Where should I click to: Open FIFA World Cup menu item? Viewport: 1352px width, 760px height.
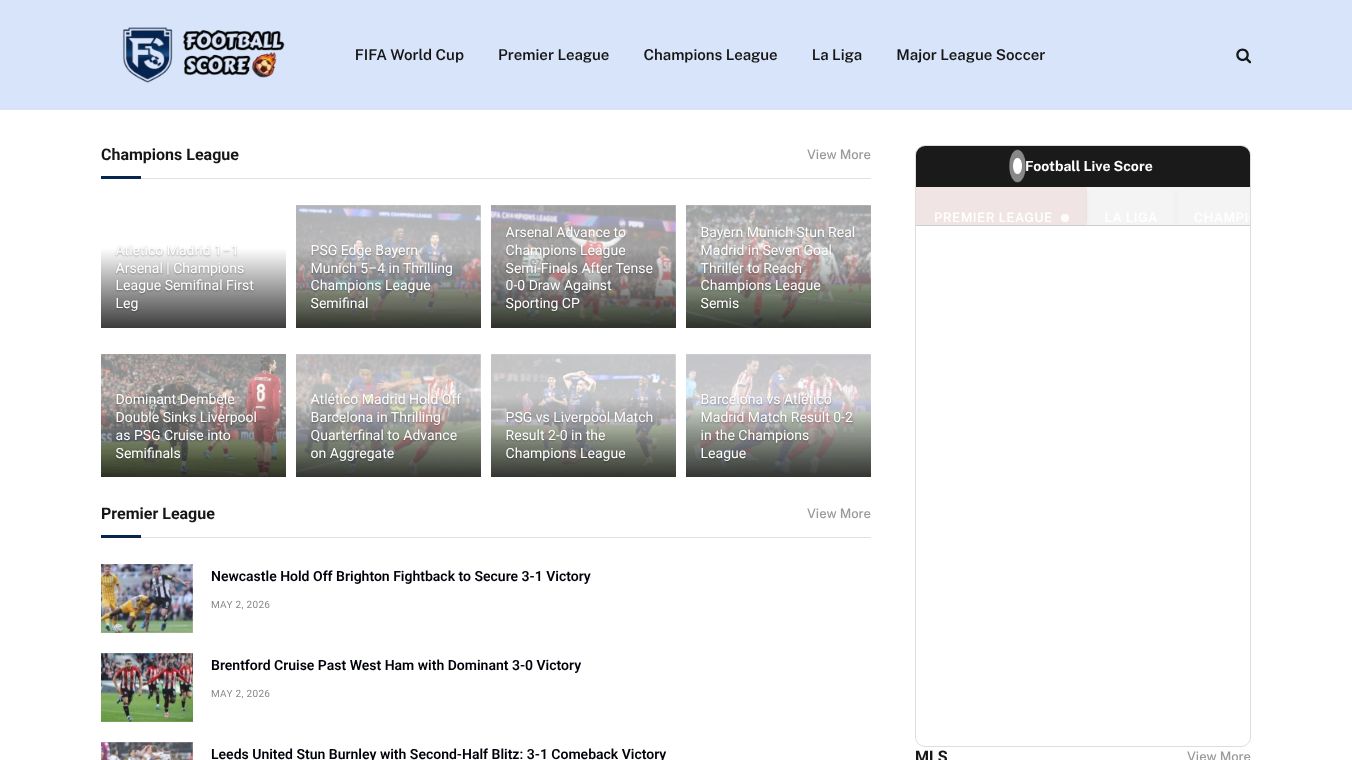click(x=409, y=55)
